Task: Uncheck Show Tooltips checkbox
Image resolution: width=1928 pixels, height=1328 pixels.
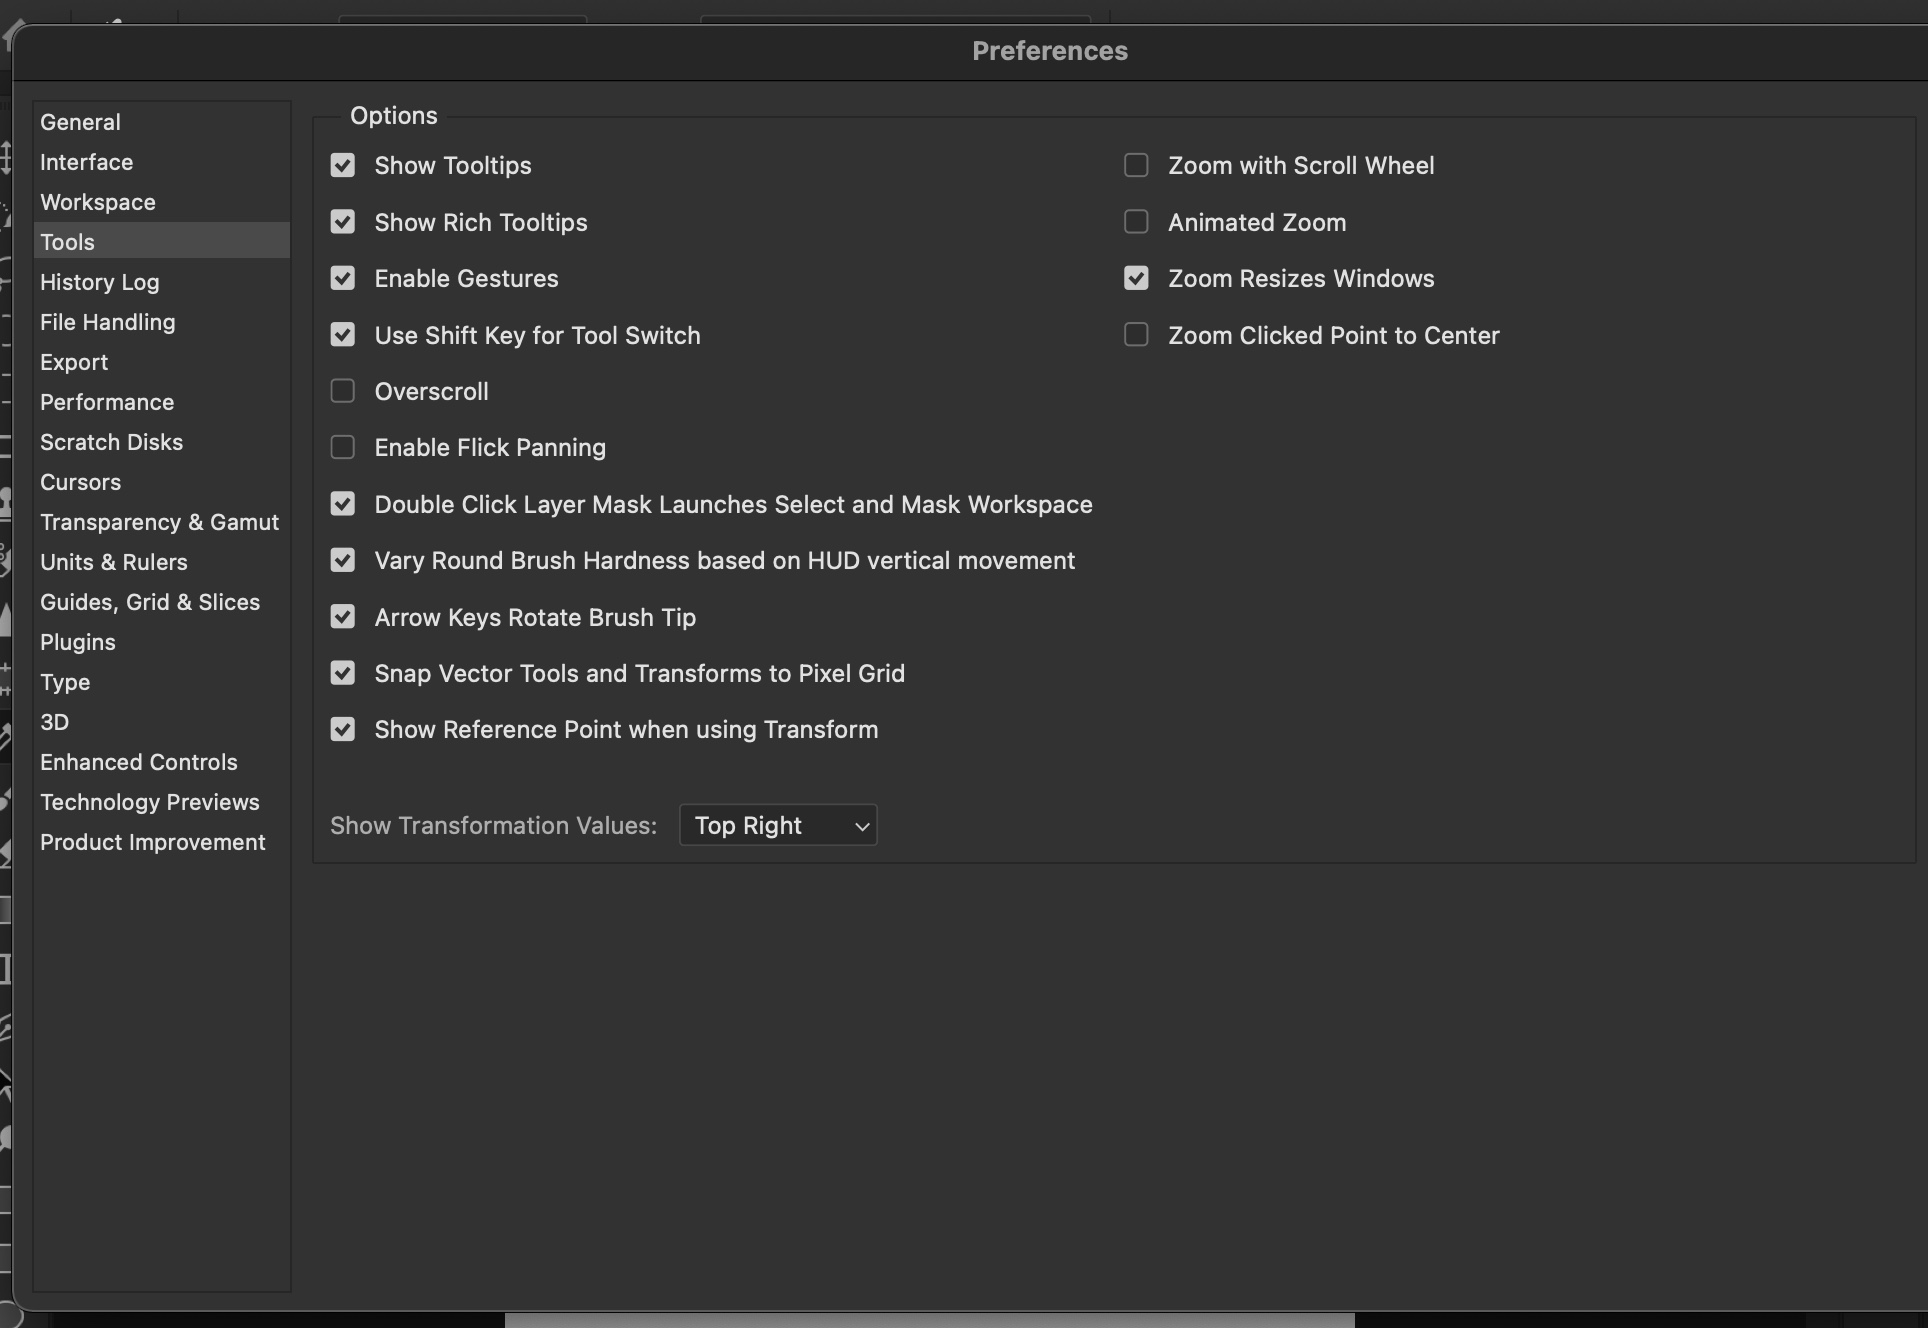Action: point(343,166)
